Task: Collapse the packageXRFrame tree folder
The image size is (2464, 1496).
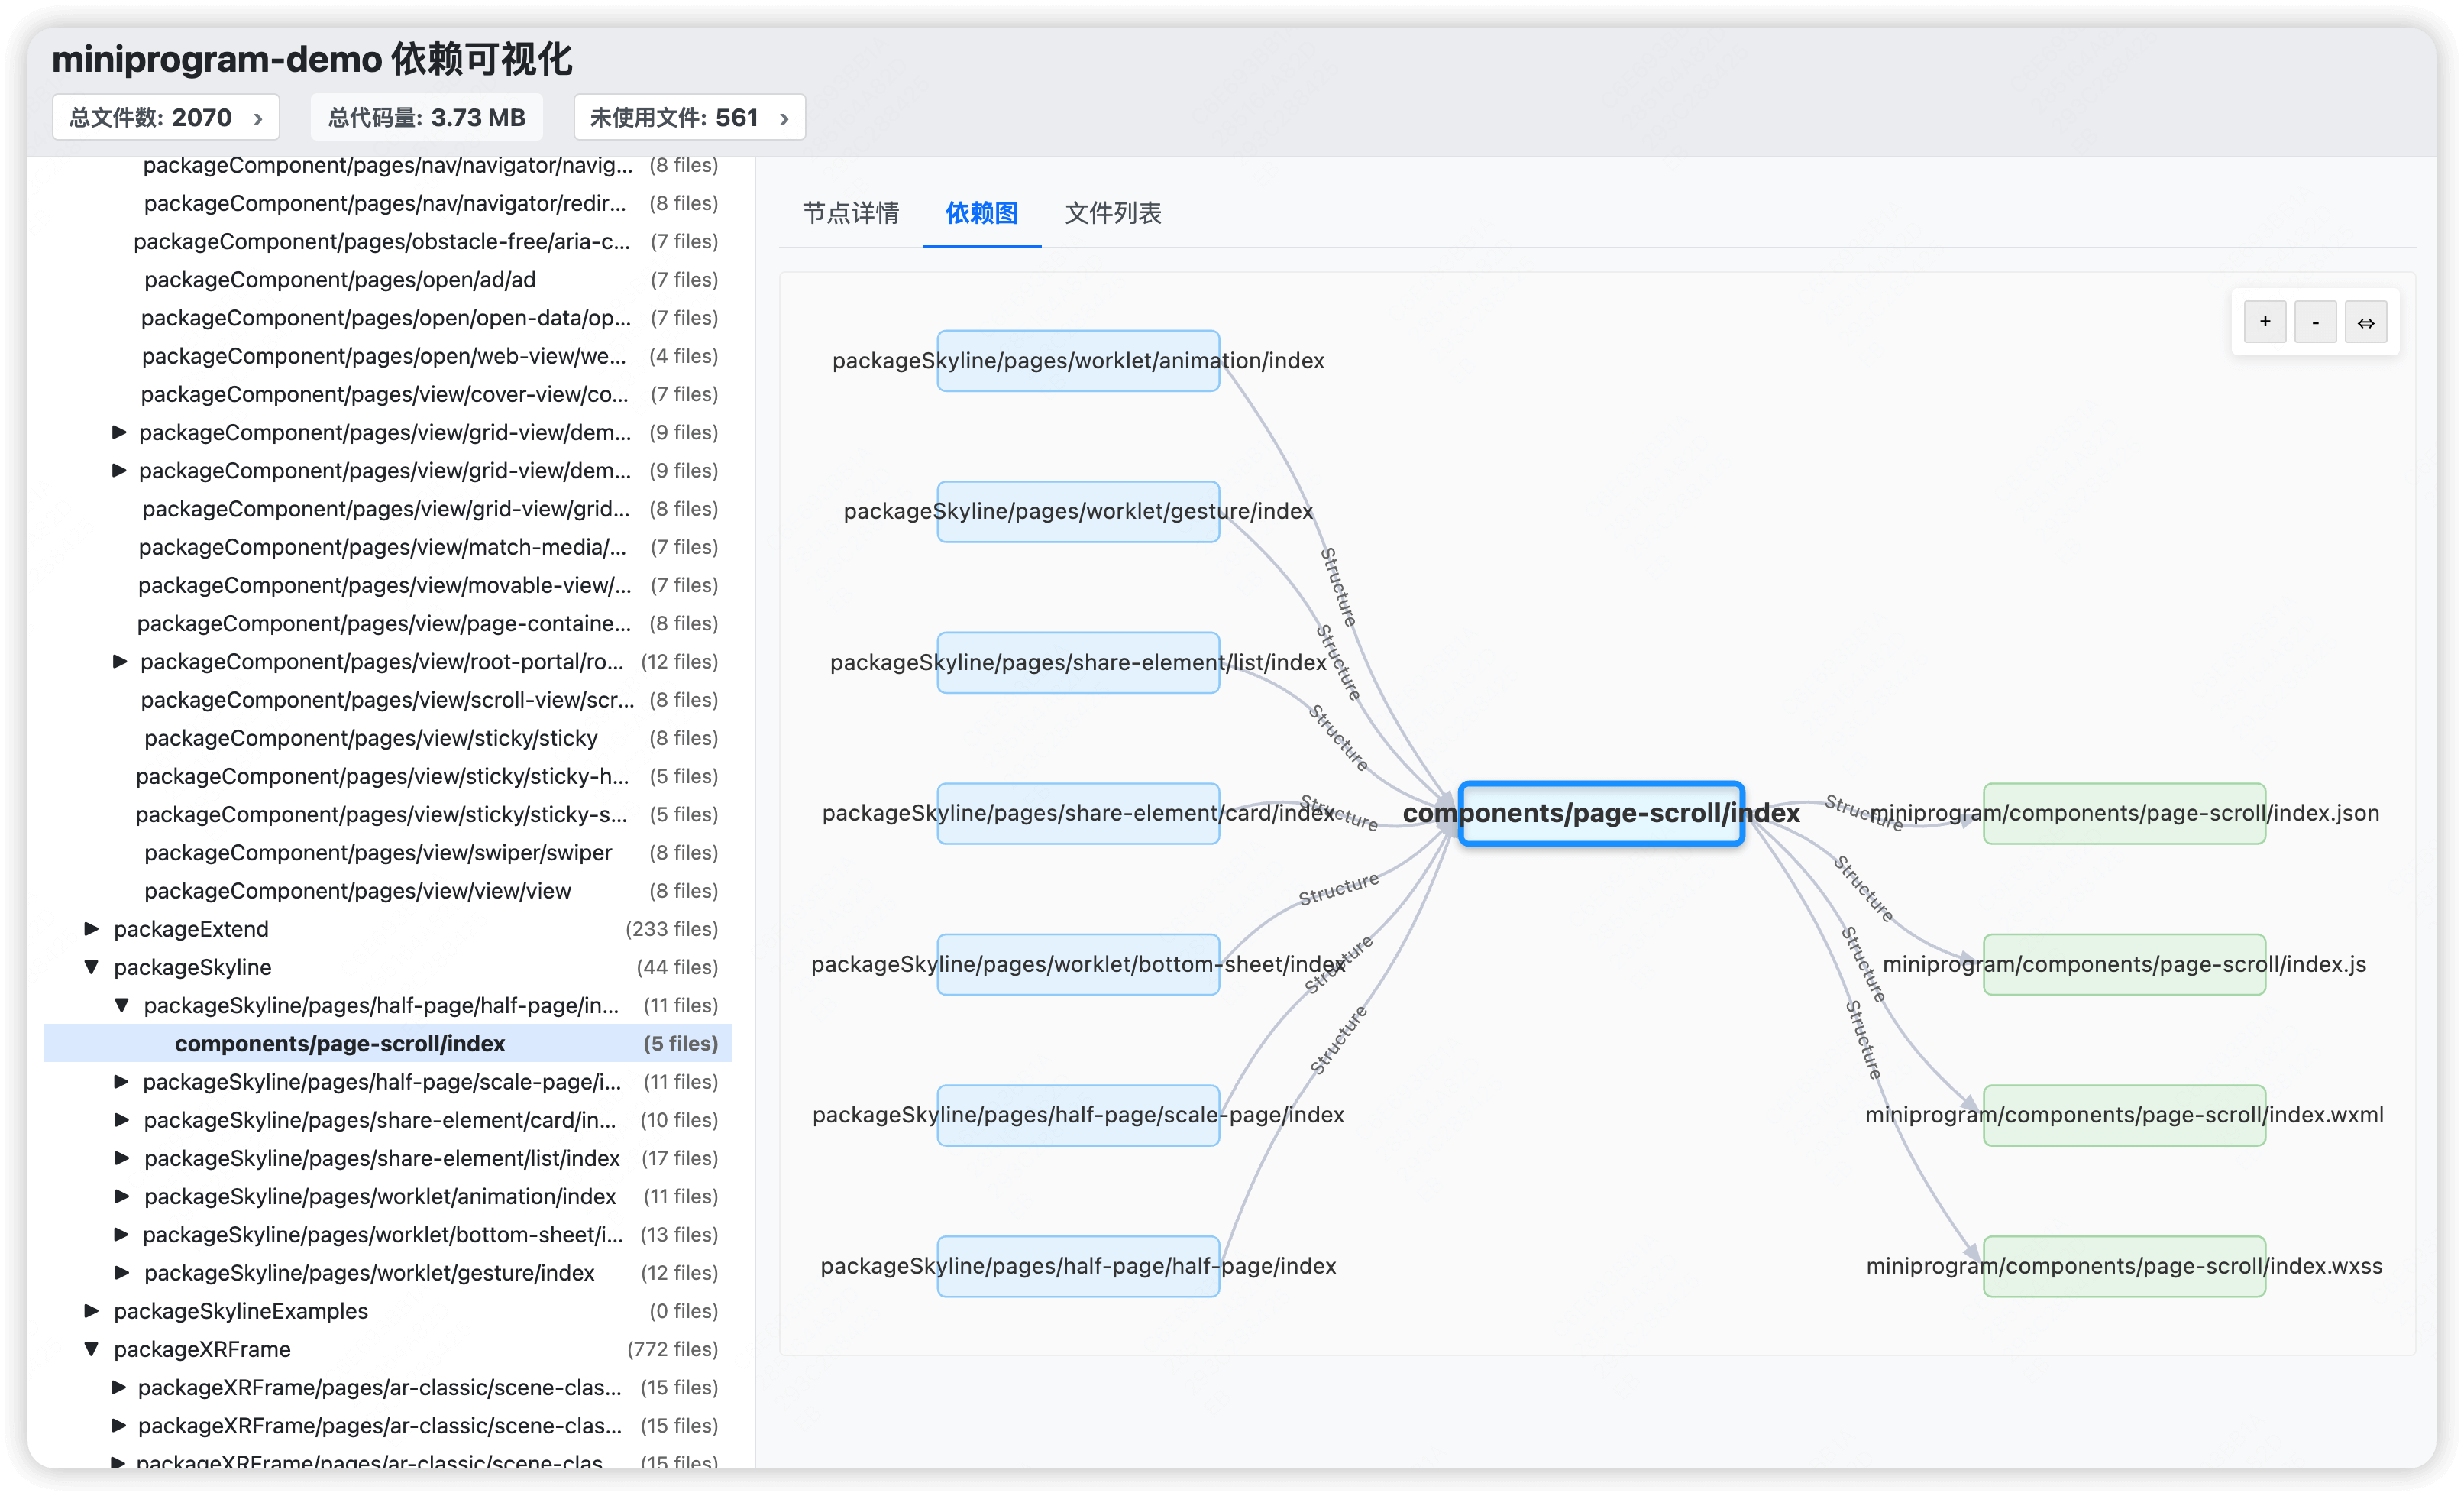Action: (x=91, y=1349)
